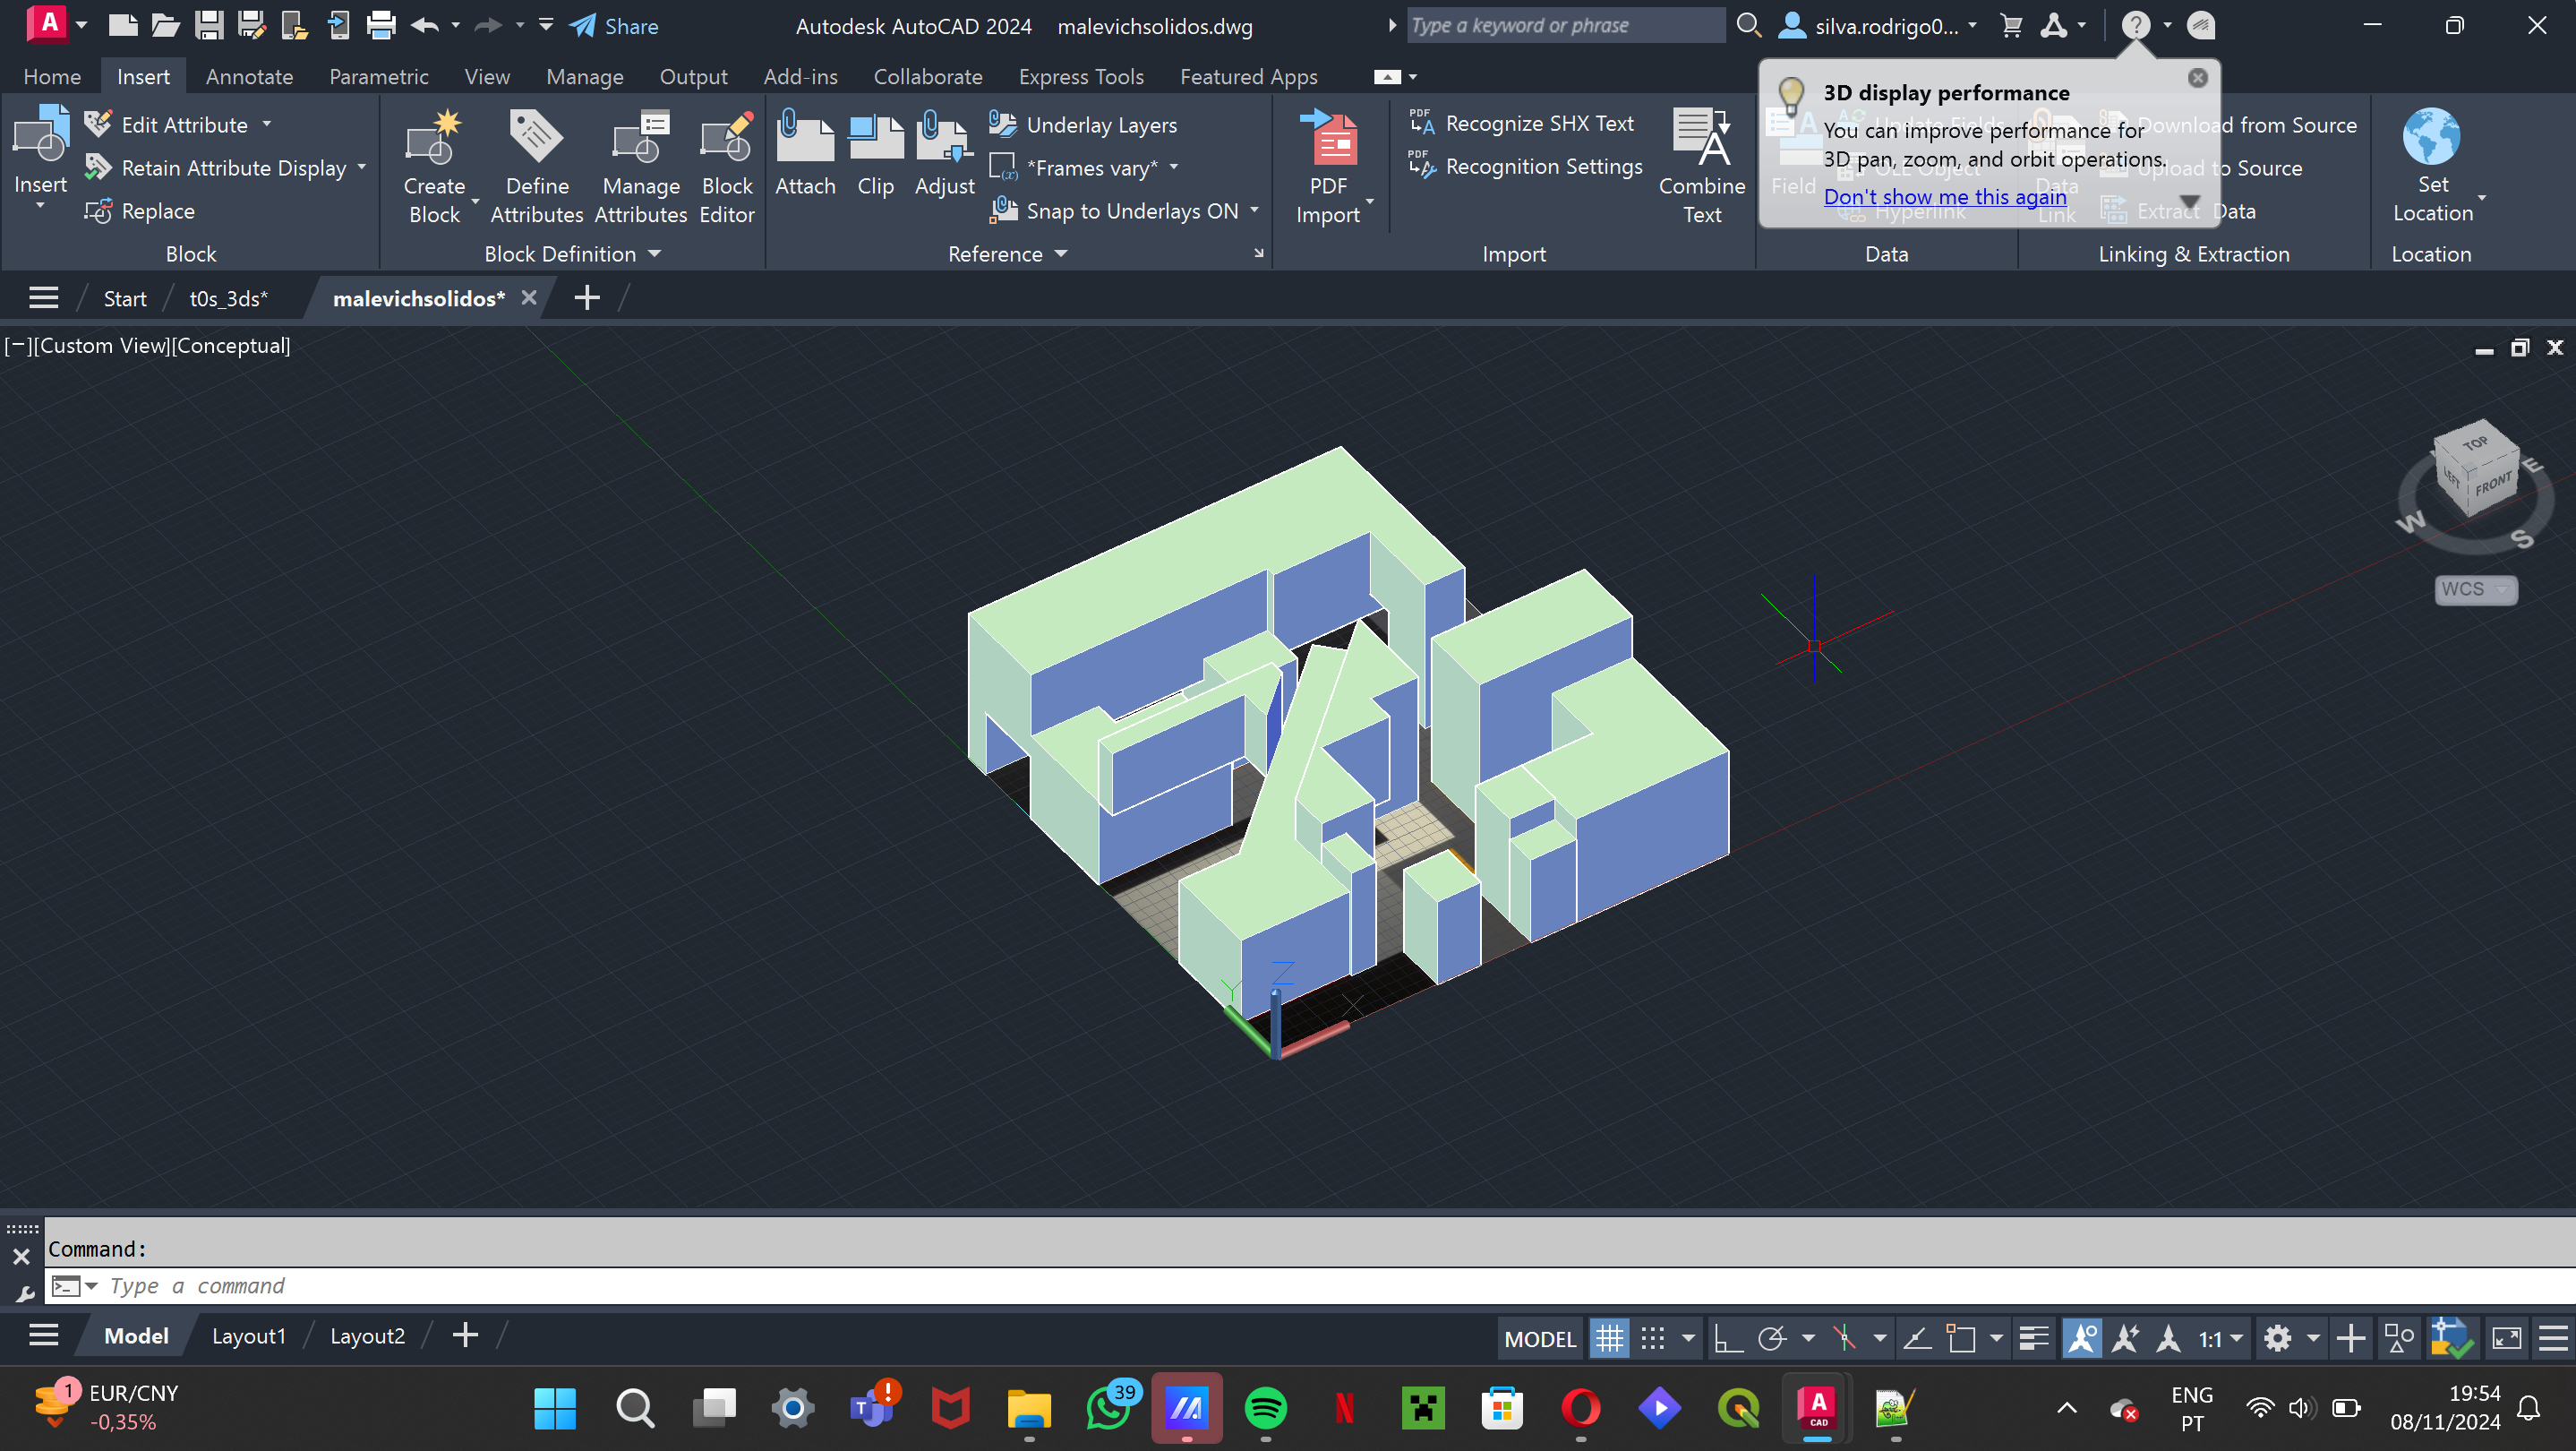The height and width of the screenshot is (1451, 2576).
Task: Click the Help question mark icon
Action: (x=2136, y=26)
